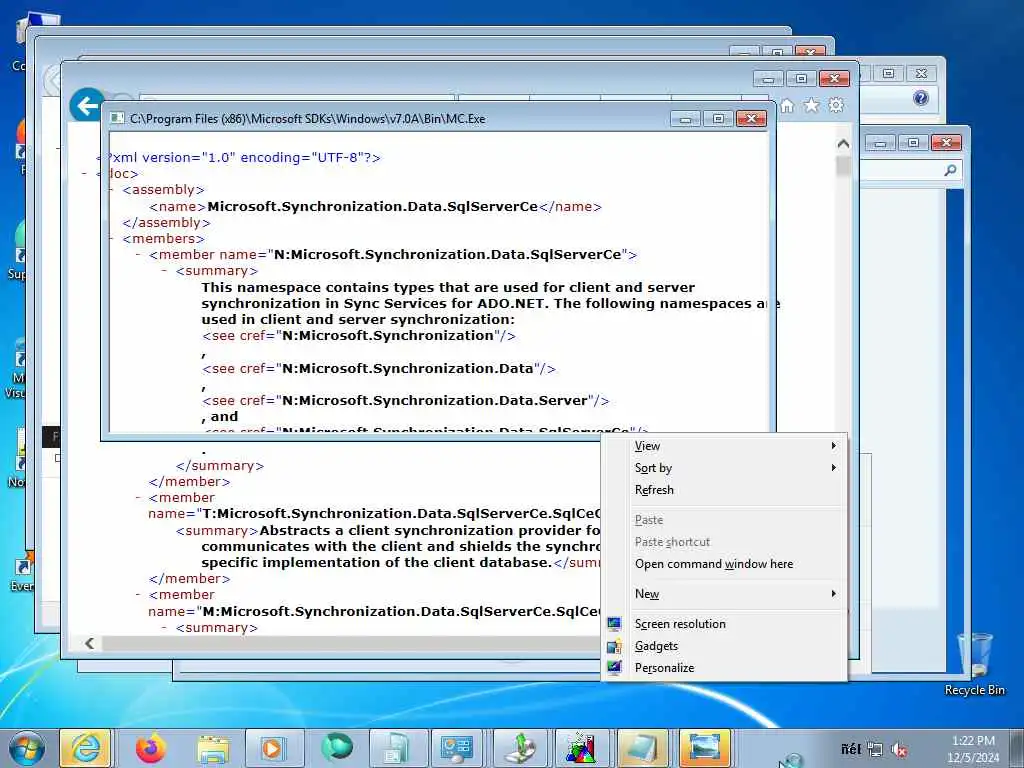This screenshot has height=768, width=1024.
Task: Click the "Microsoft.Synchronization.Data.SqlServerCe" assembly name text
Action: 372,206
